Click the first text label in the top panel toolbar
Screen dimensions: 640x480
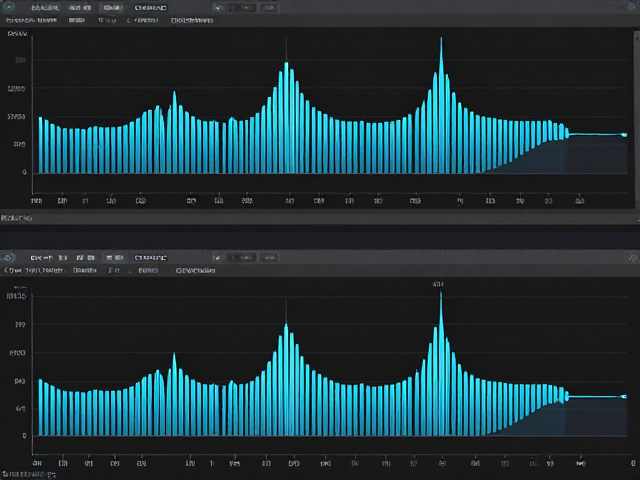point(44,7)
